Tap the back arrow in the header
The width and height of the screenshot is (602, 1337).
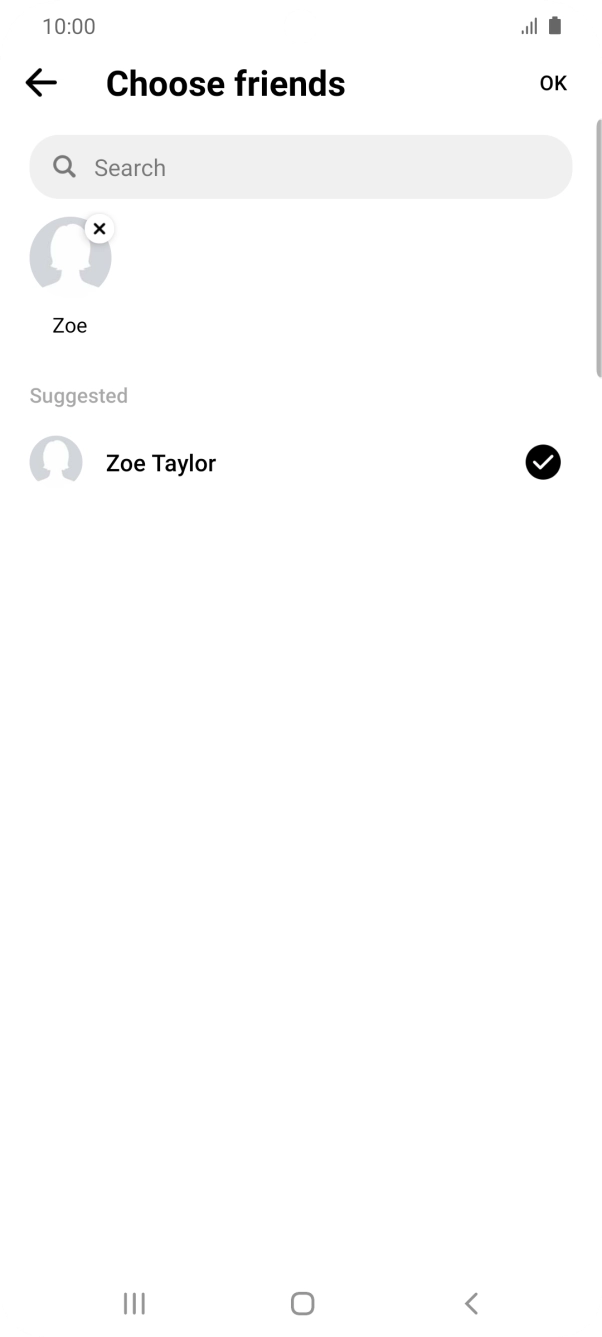(41, 83)
